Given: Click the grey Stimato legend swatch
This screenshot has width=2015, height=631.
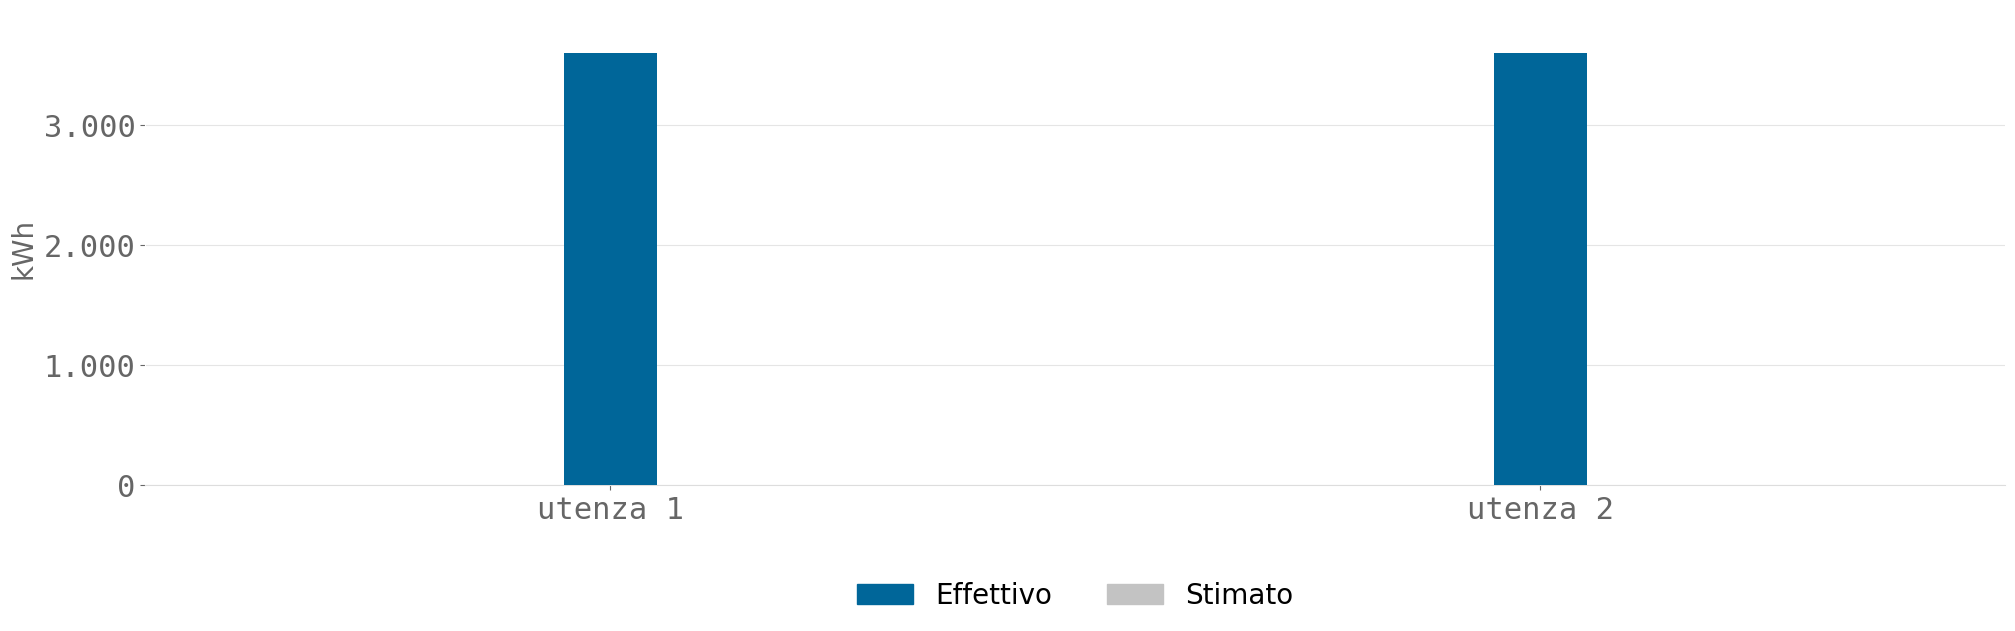Looking at the screenshot, I should pos(1135,595).
